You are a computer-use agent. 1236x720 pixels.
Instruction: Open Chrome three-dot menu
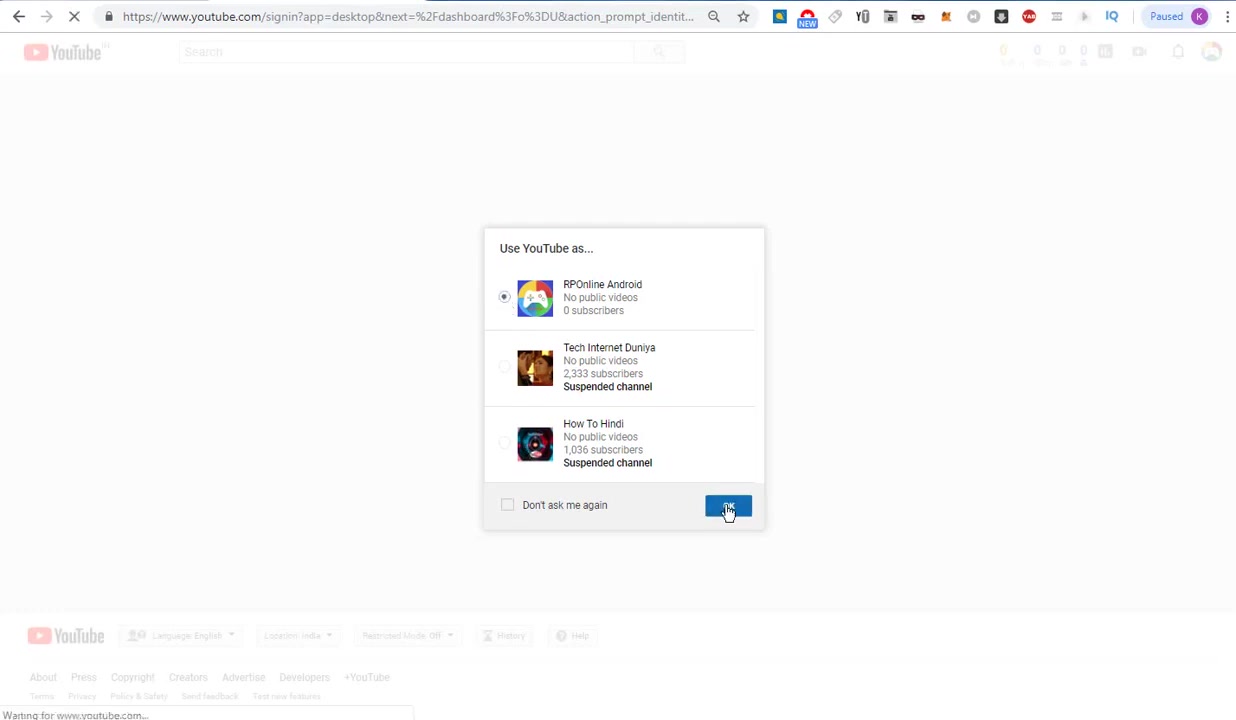[1227, 16]
